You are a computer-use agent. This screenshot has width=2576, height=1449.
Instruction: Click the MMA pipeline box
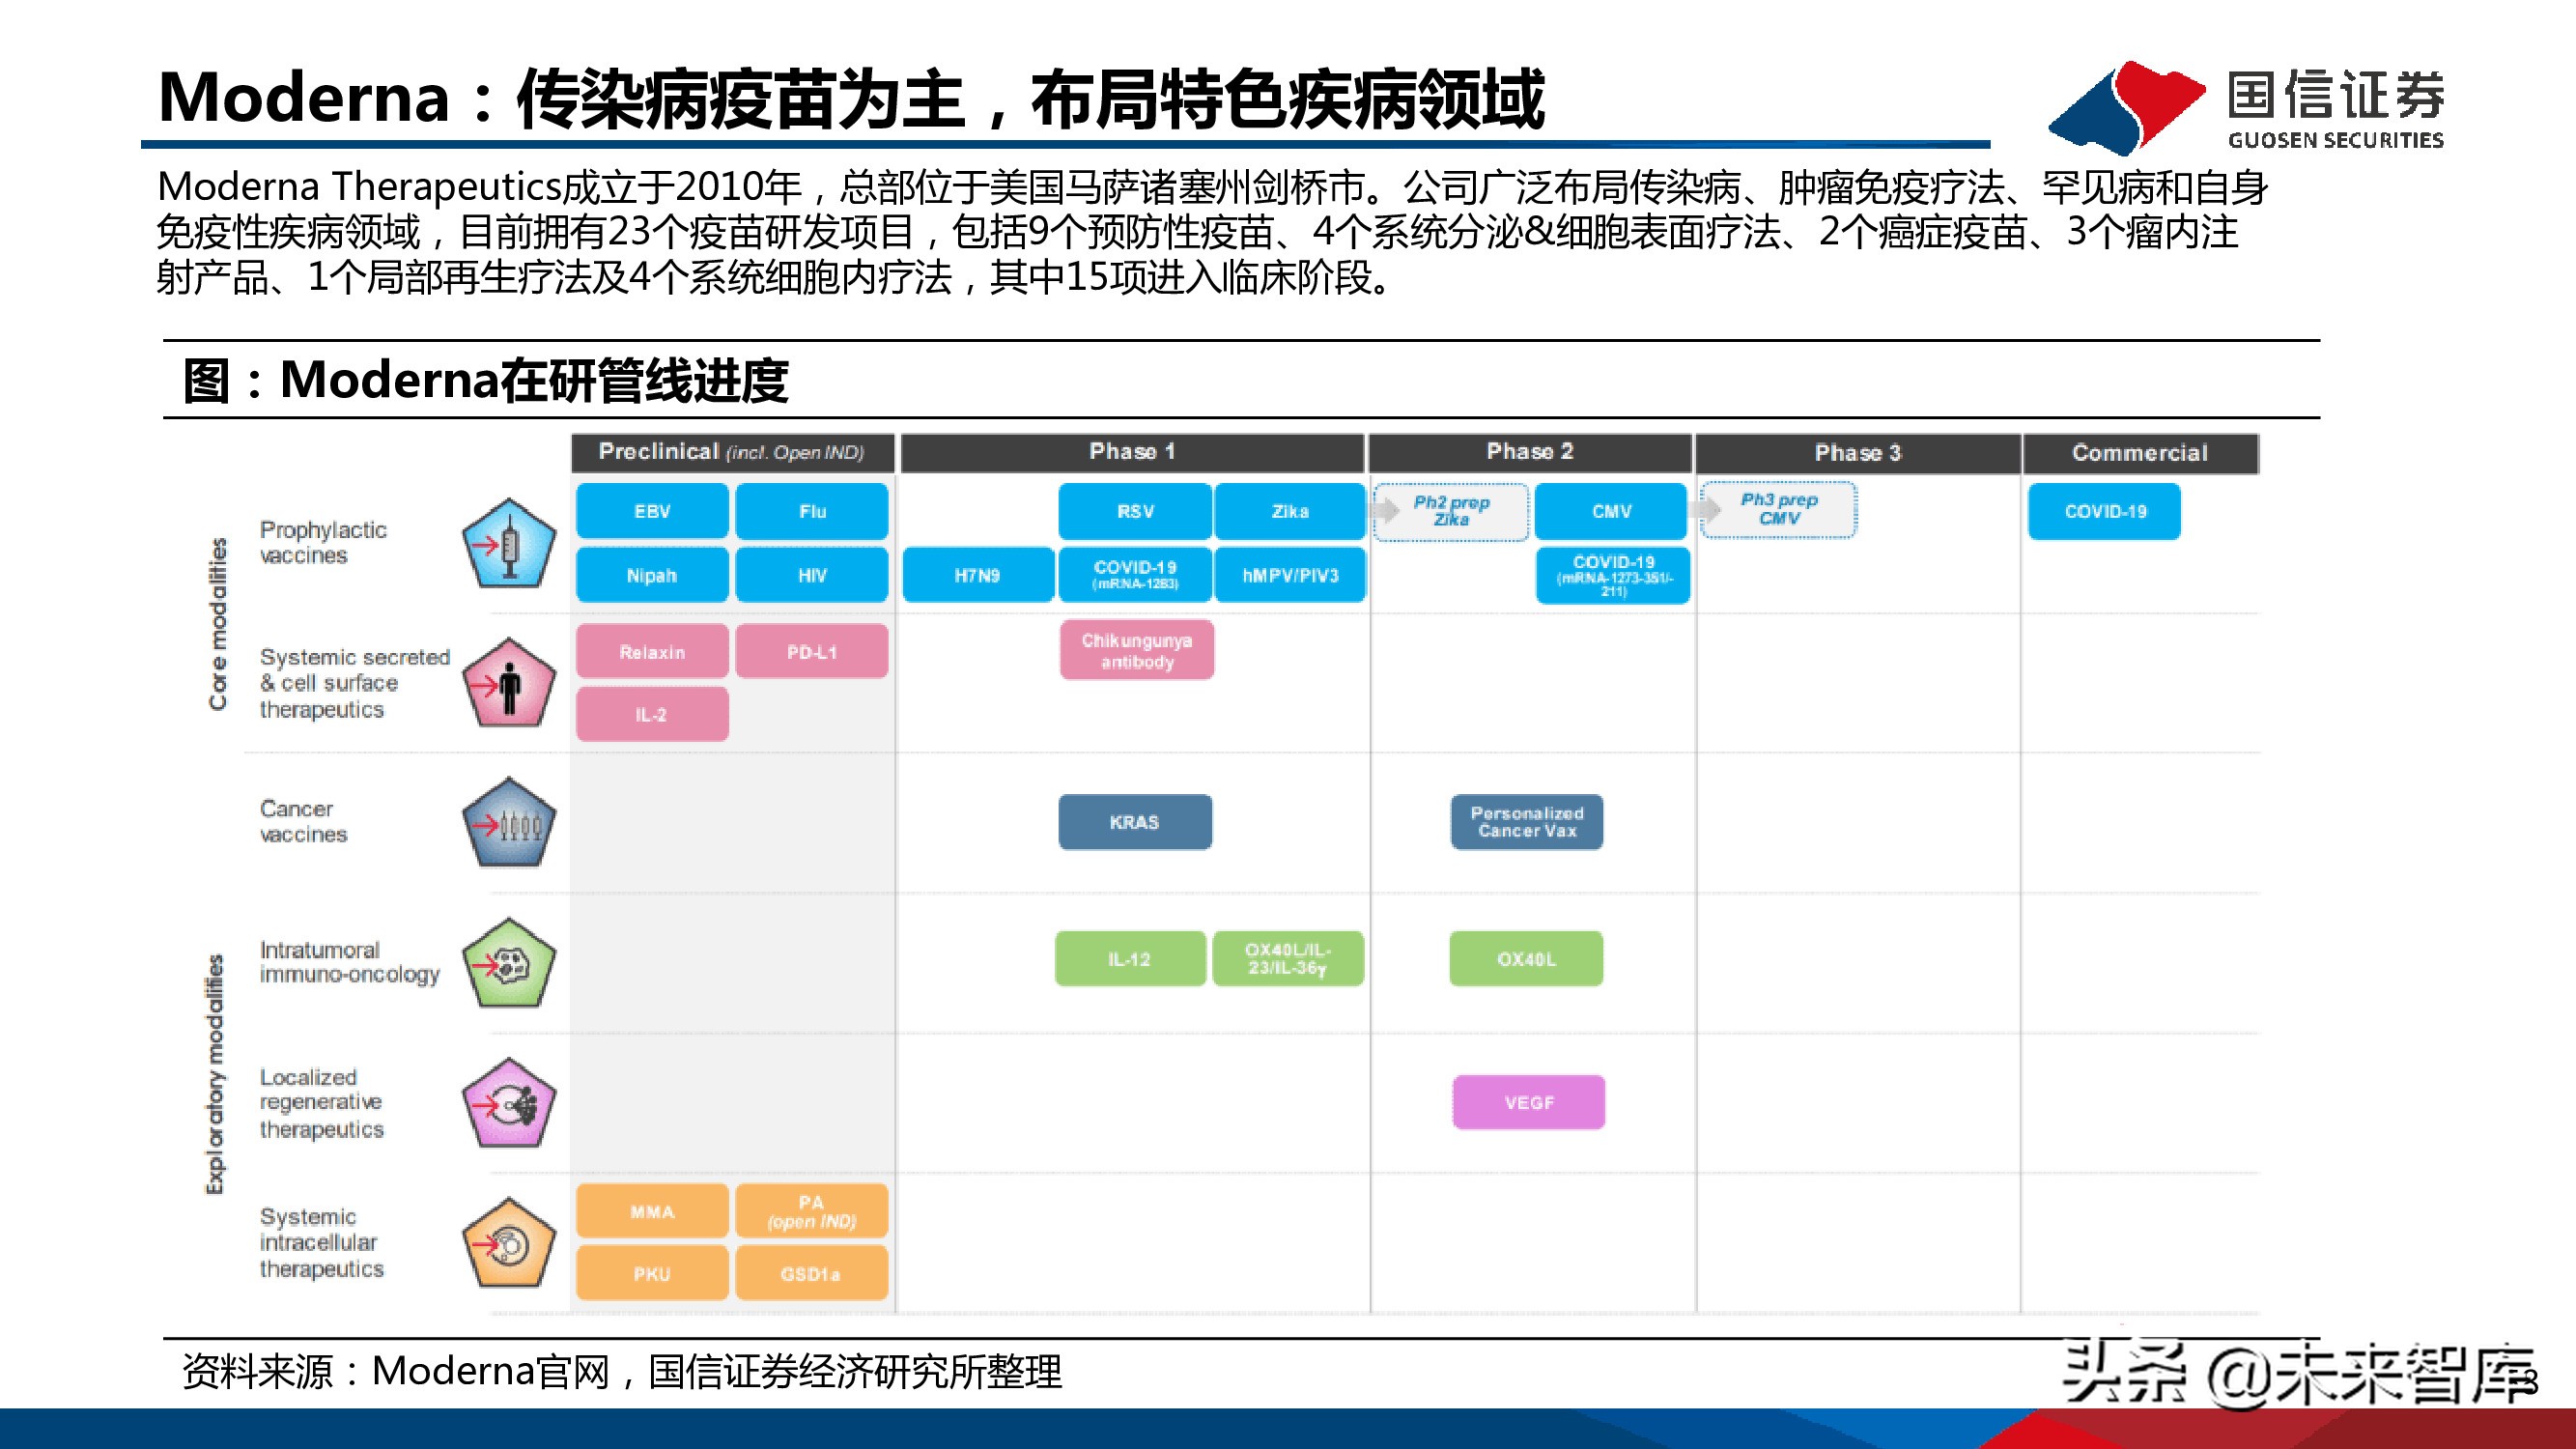pyautogui.click(x=652, y=1211)
